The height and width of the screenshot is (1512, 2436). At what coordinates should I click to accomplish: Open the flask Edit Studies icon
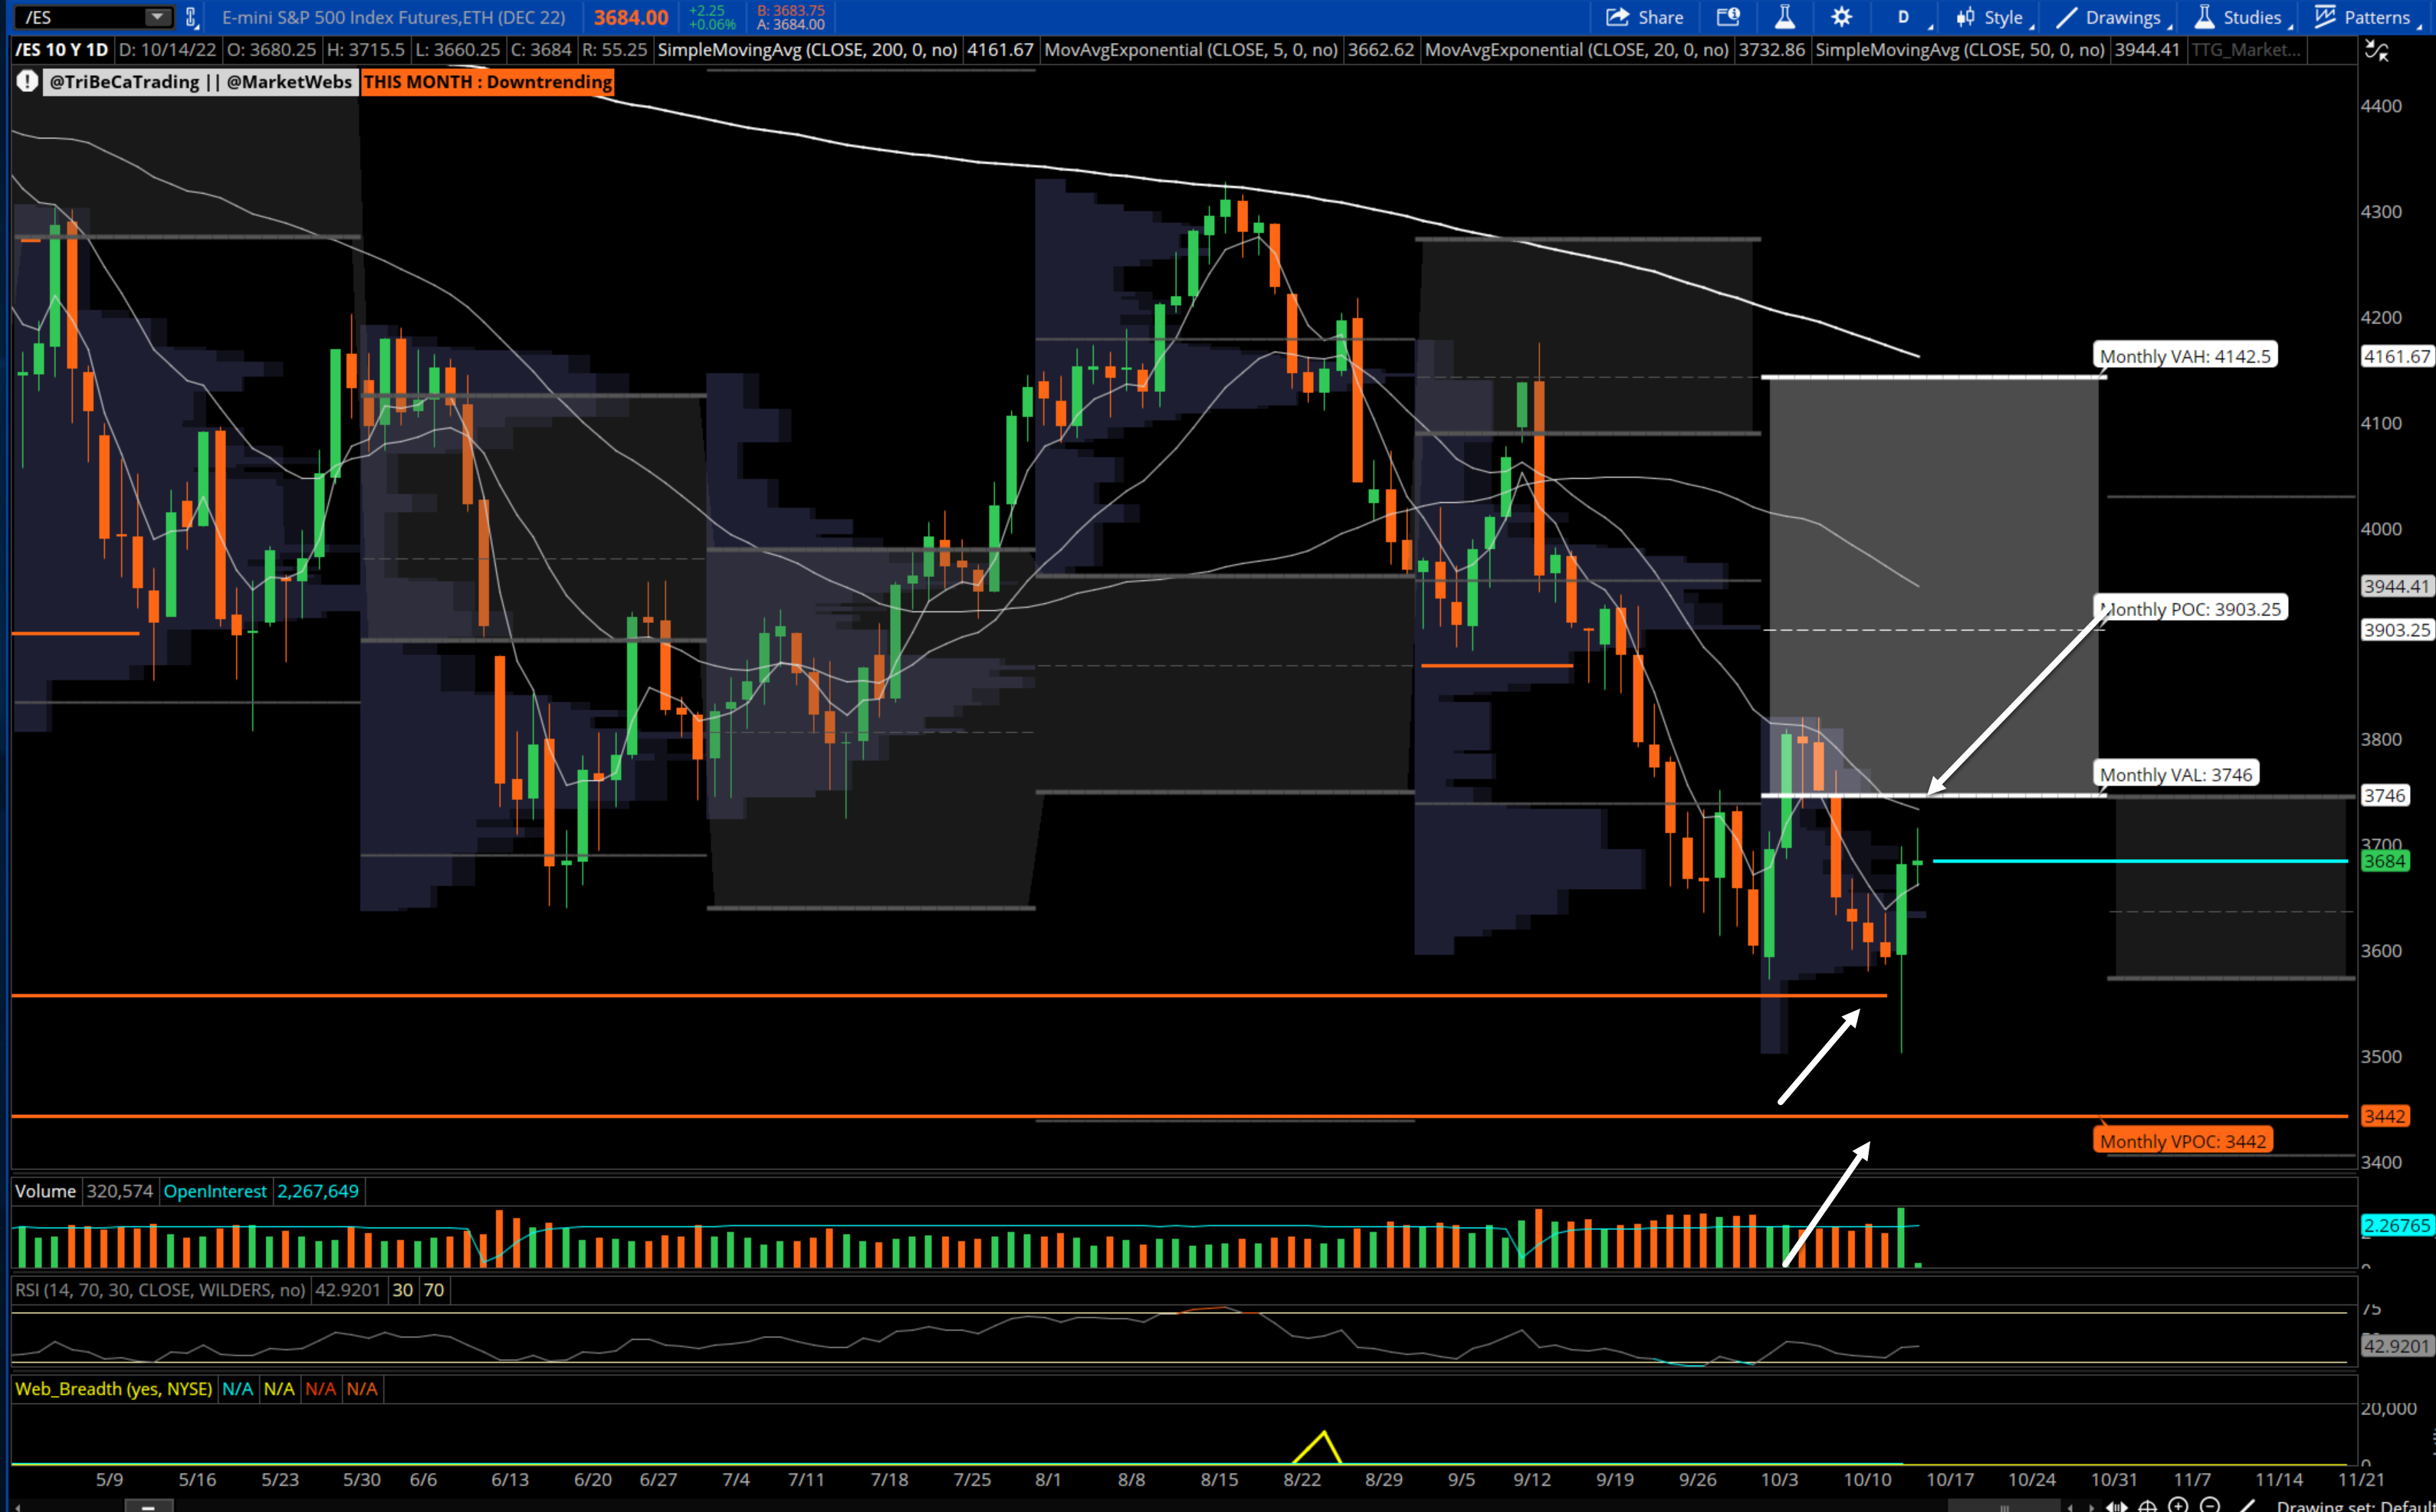click(1785, 17)
